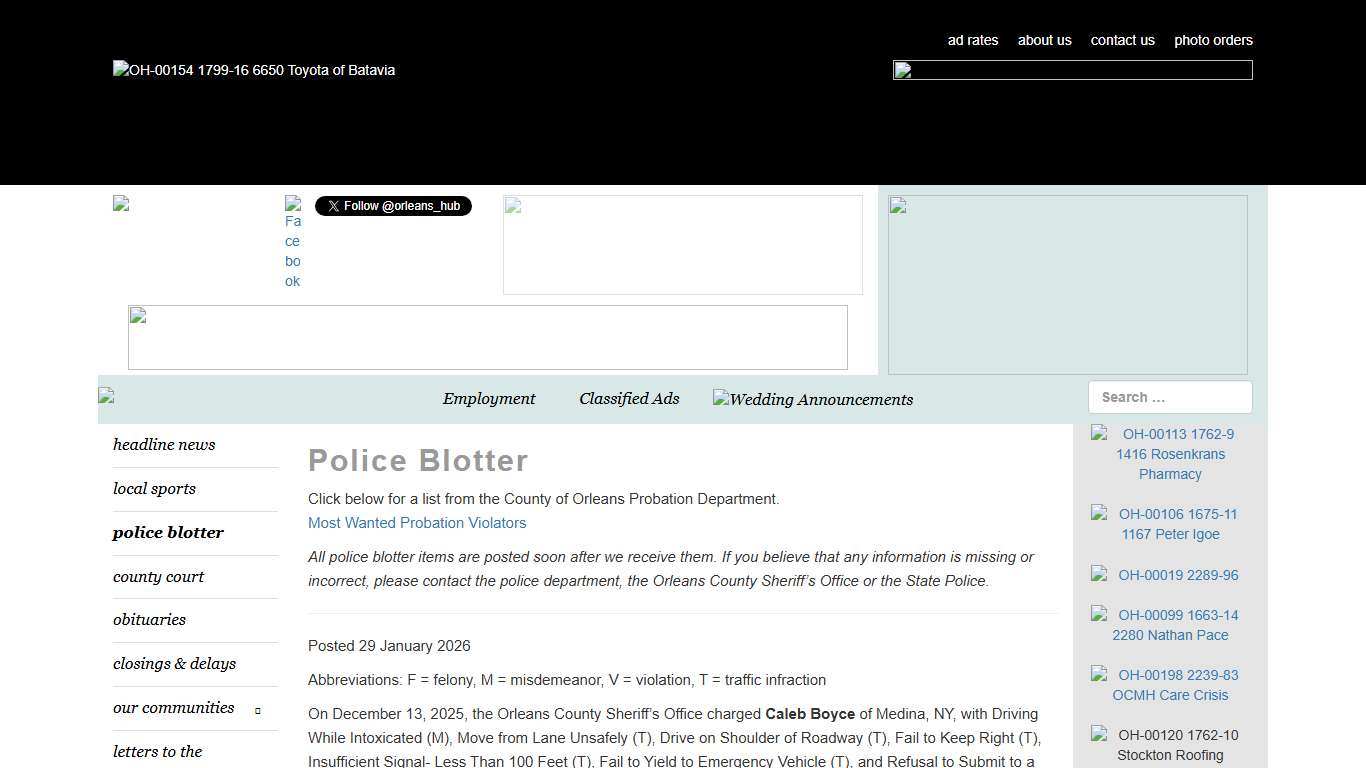1366x768 pixels.
Task: Select headline news in the sidebar
Action: coord(164,444)
